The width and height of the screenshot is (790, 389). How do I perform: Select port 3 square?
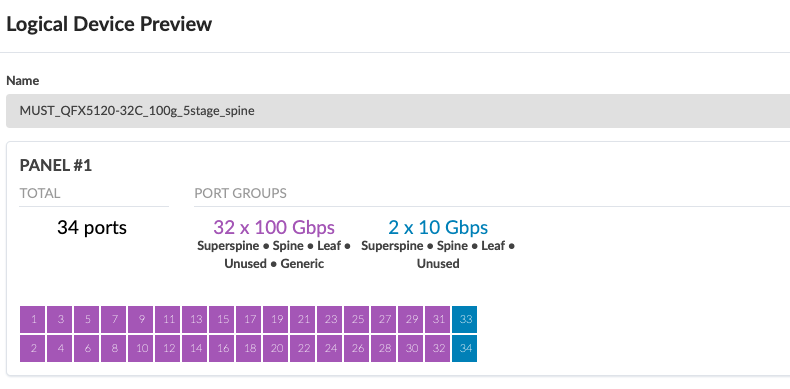60,319
